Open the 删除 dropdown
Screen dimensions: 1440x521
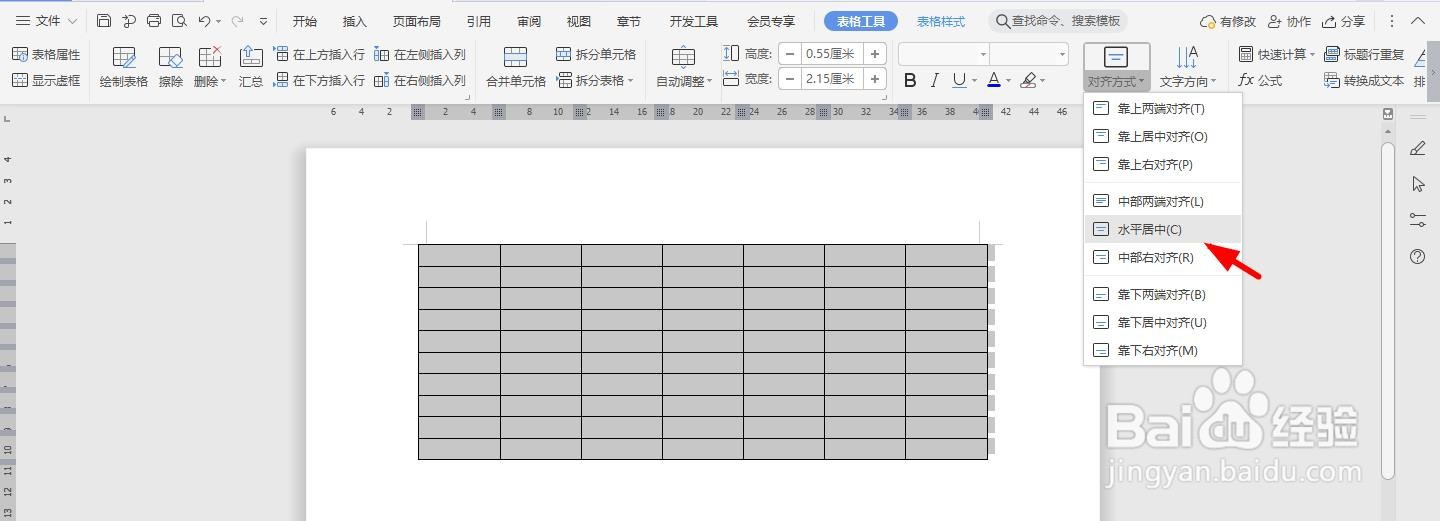(x=210, y=68)
